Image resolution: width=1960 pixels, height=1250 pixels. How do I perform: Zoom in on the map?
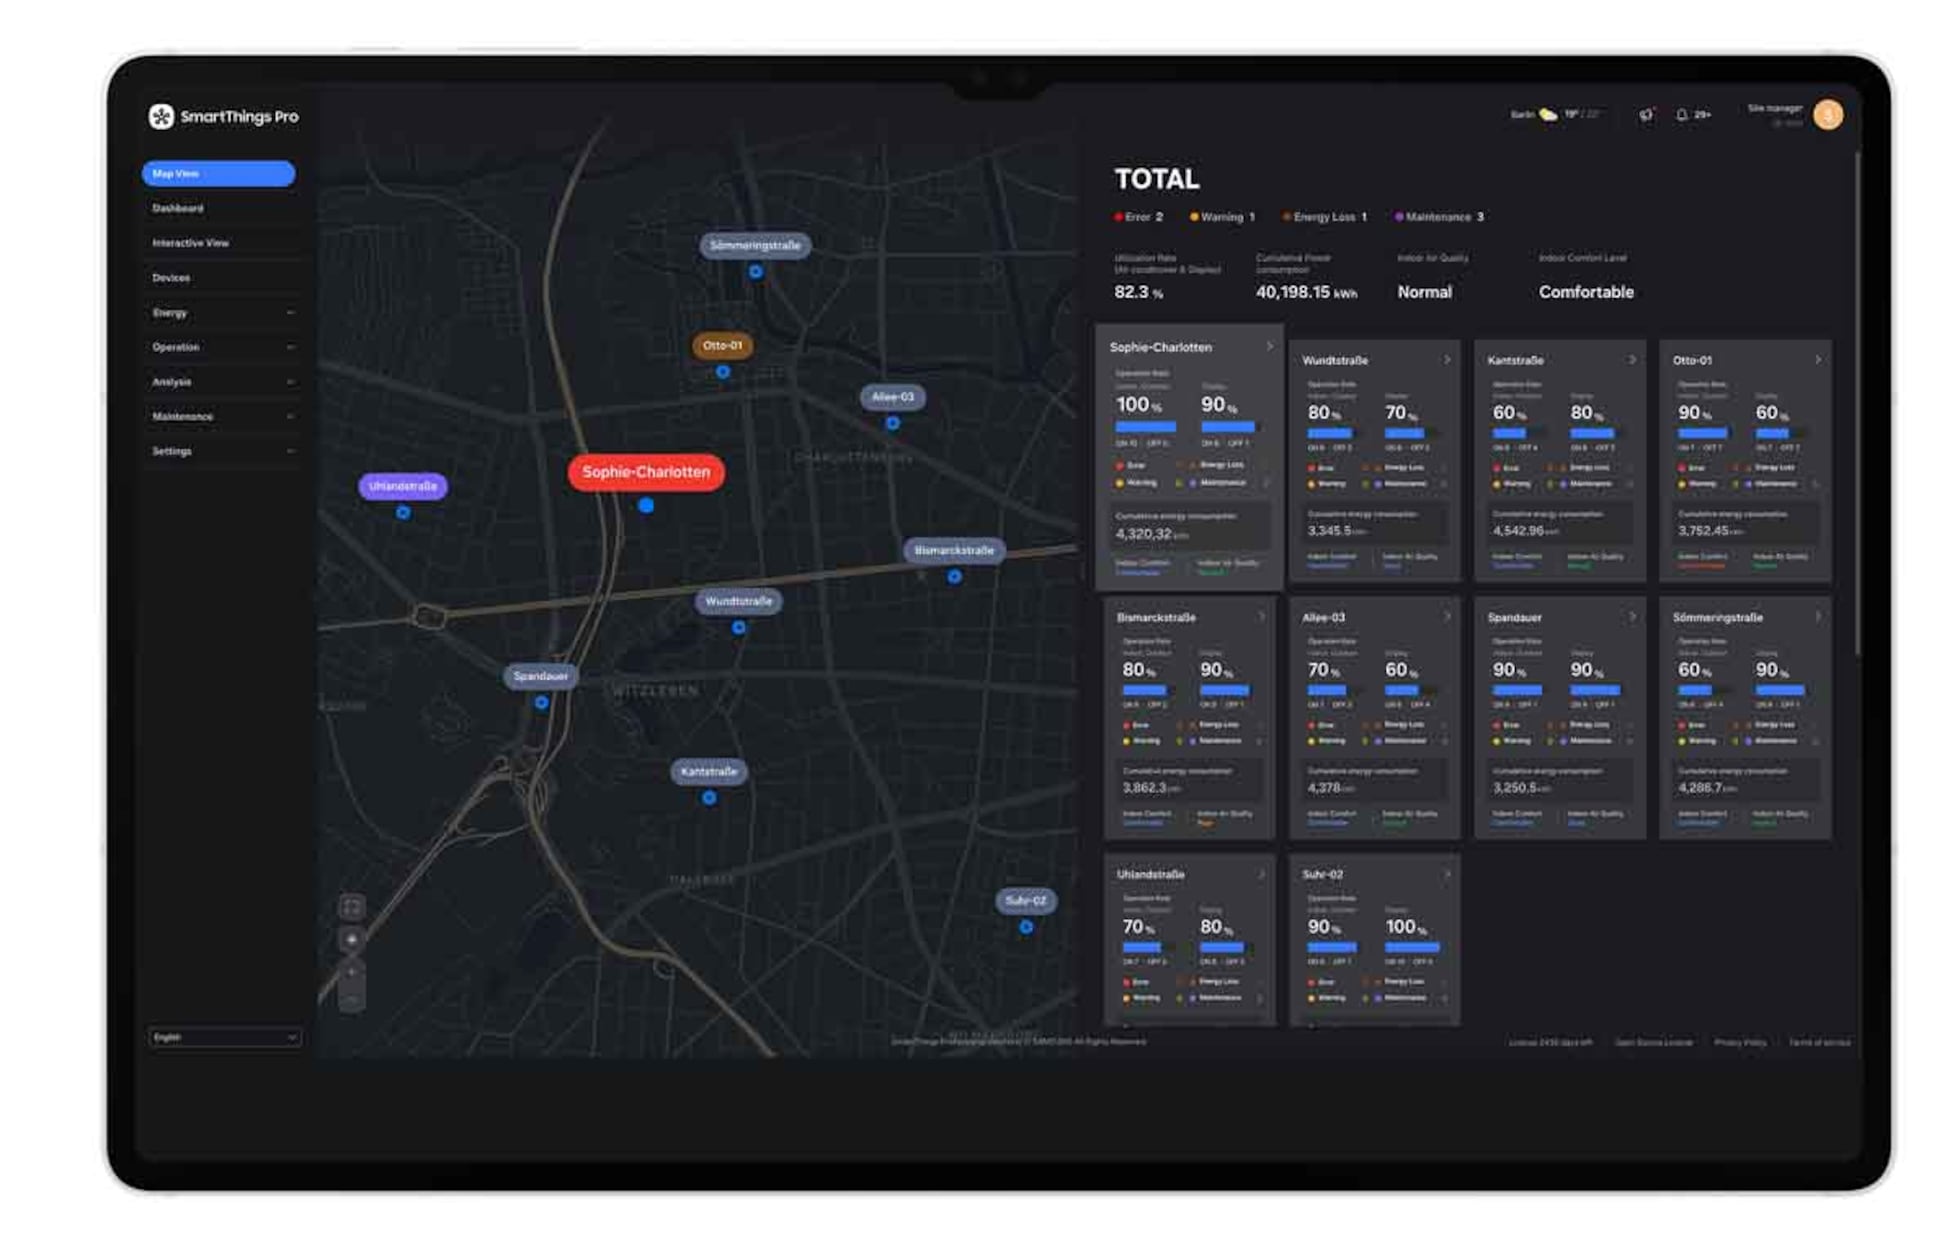coord(352,972)
